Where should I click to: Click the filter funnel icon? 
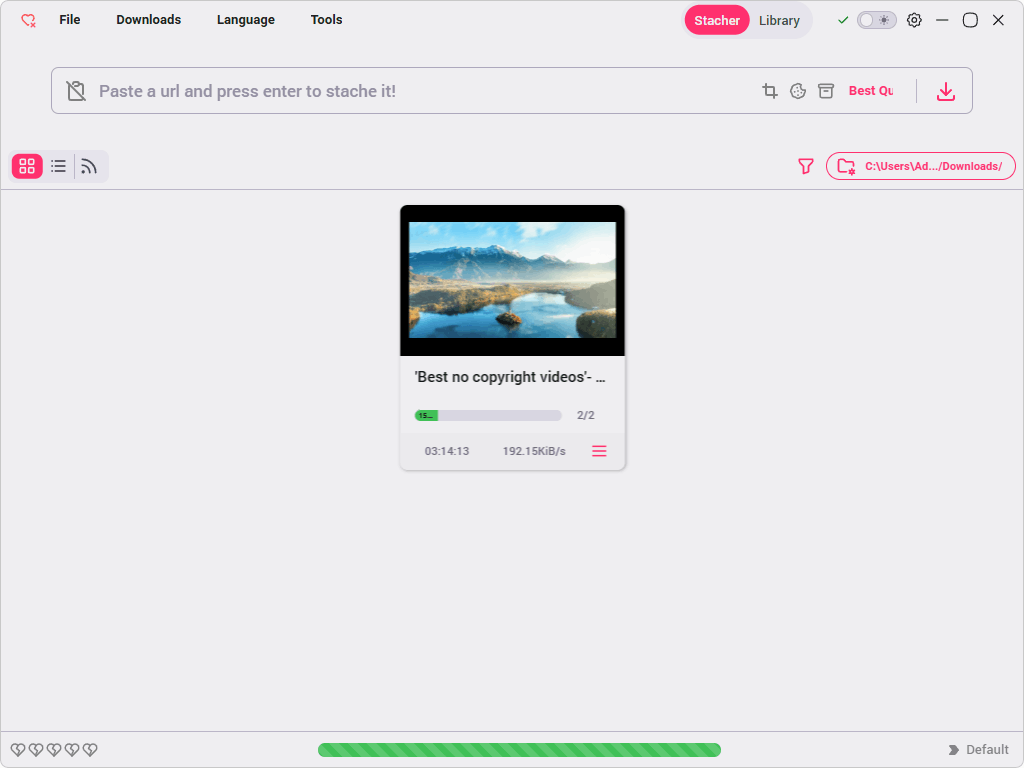[805, 166]
